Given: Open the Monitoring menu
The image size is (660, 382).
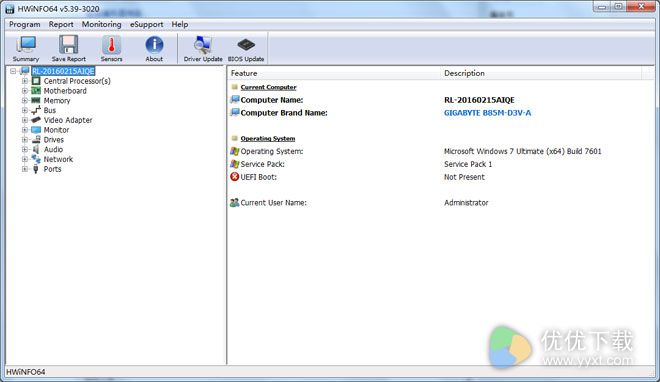Looking at the screenshot, I should pyautogui.click(x=101, y=24).
